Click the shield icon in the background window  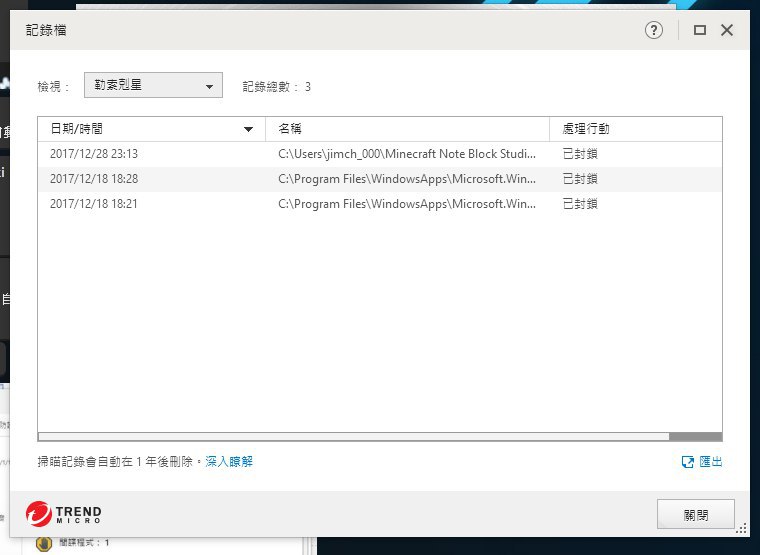point(44,543)
